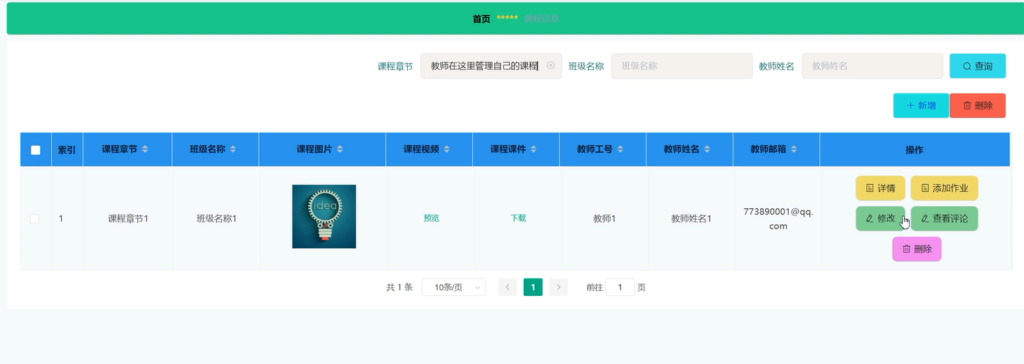Sort by 课程课件 column arrows
Viewport: 1024px width, 364px height.
click(534, 150)
